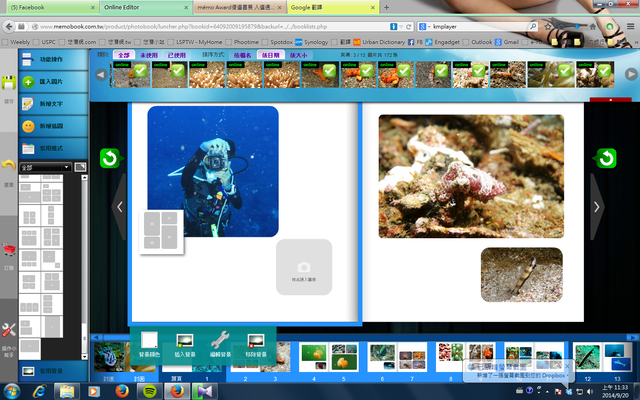Click the expand icon beside layout dropdown

80,167
